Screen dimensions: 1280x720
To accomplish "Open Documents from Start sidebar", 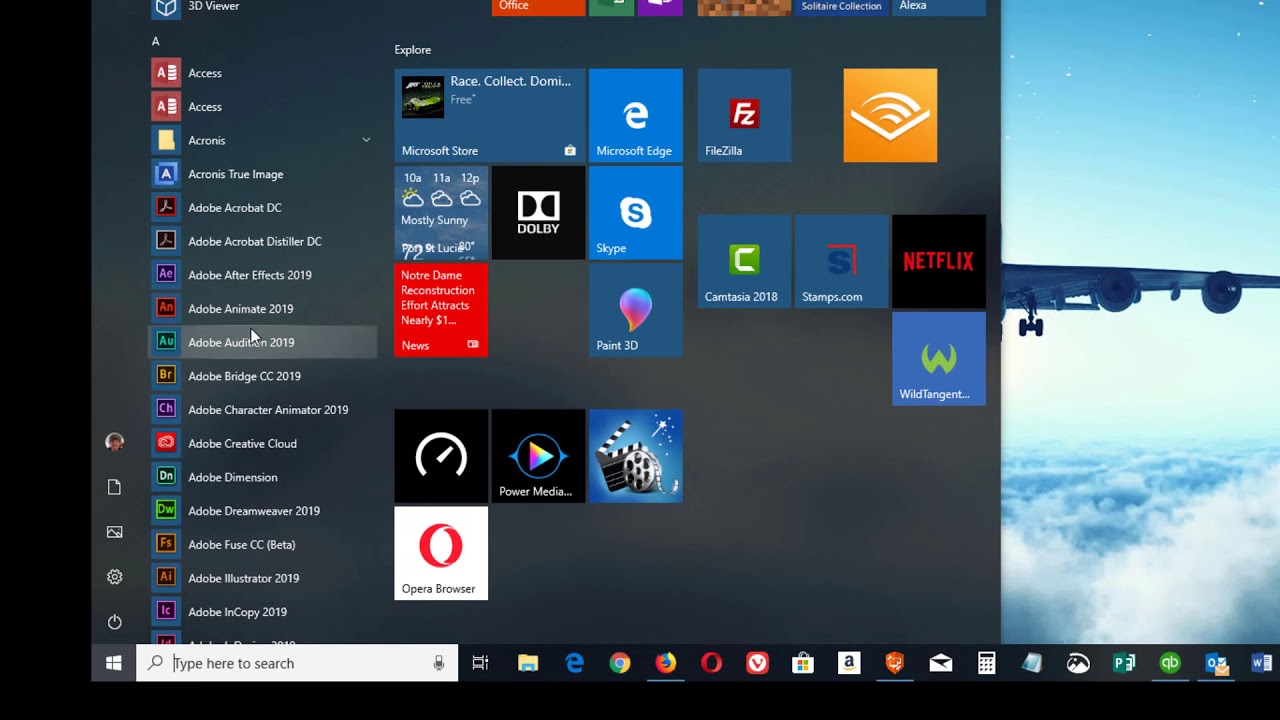I will (114, 487).
